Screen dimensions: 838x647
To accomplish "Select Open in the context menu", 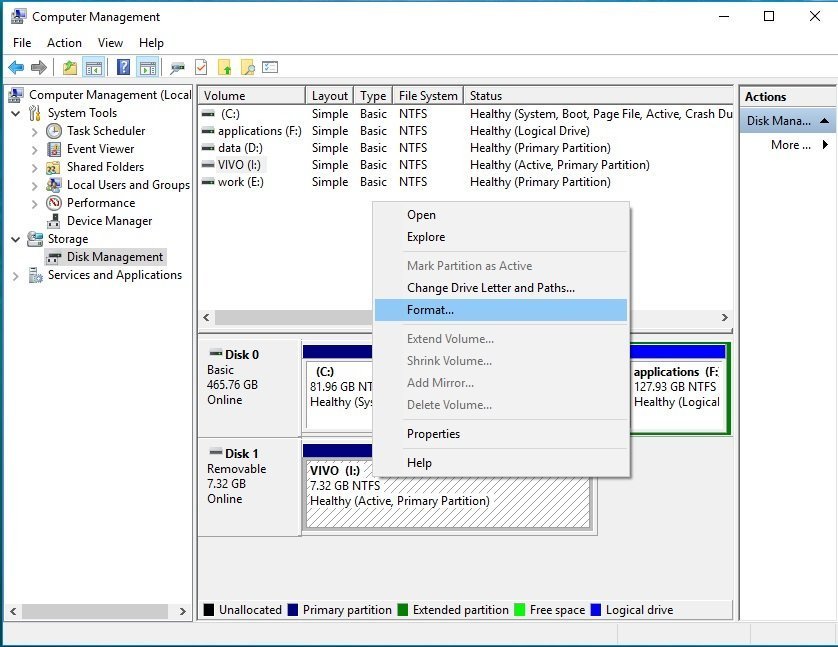I will coord(501,215).
